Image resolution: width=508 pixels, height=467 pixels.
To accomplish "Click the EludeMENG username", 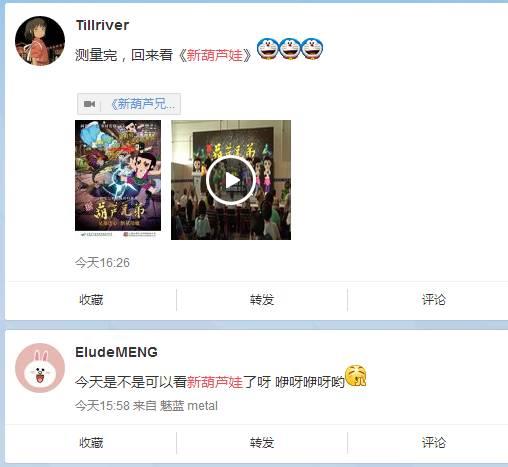I will 116,352.
